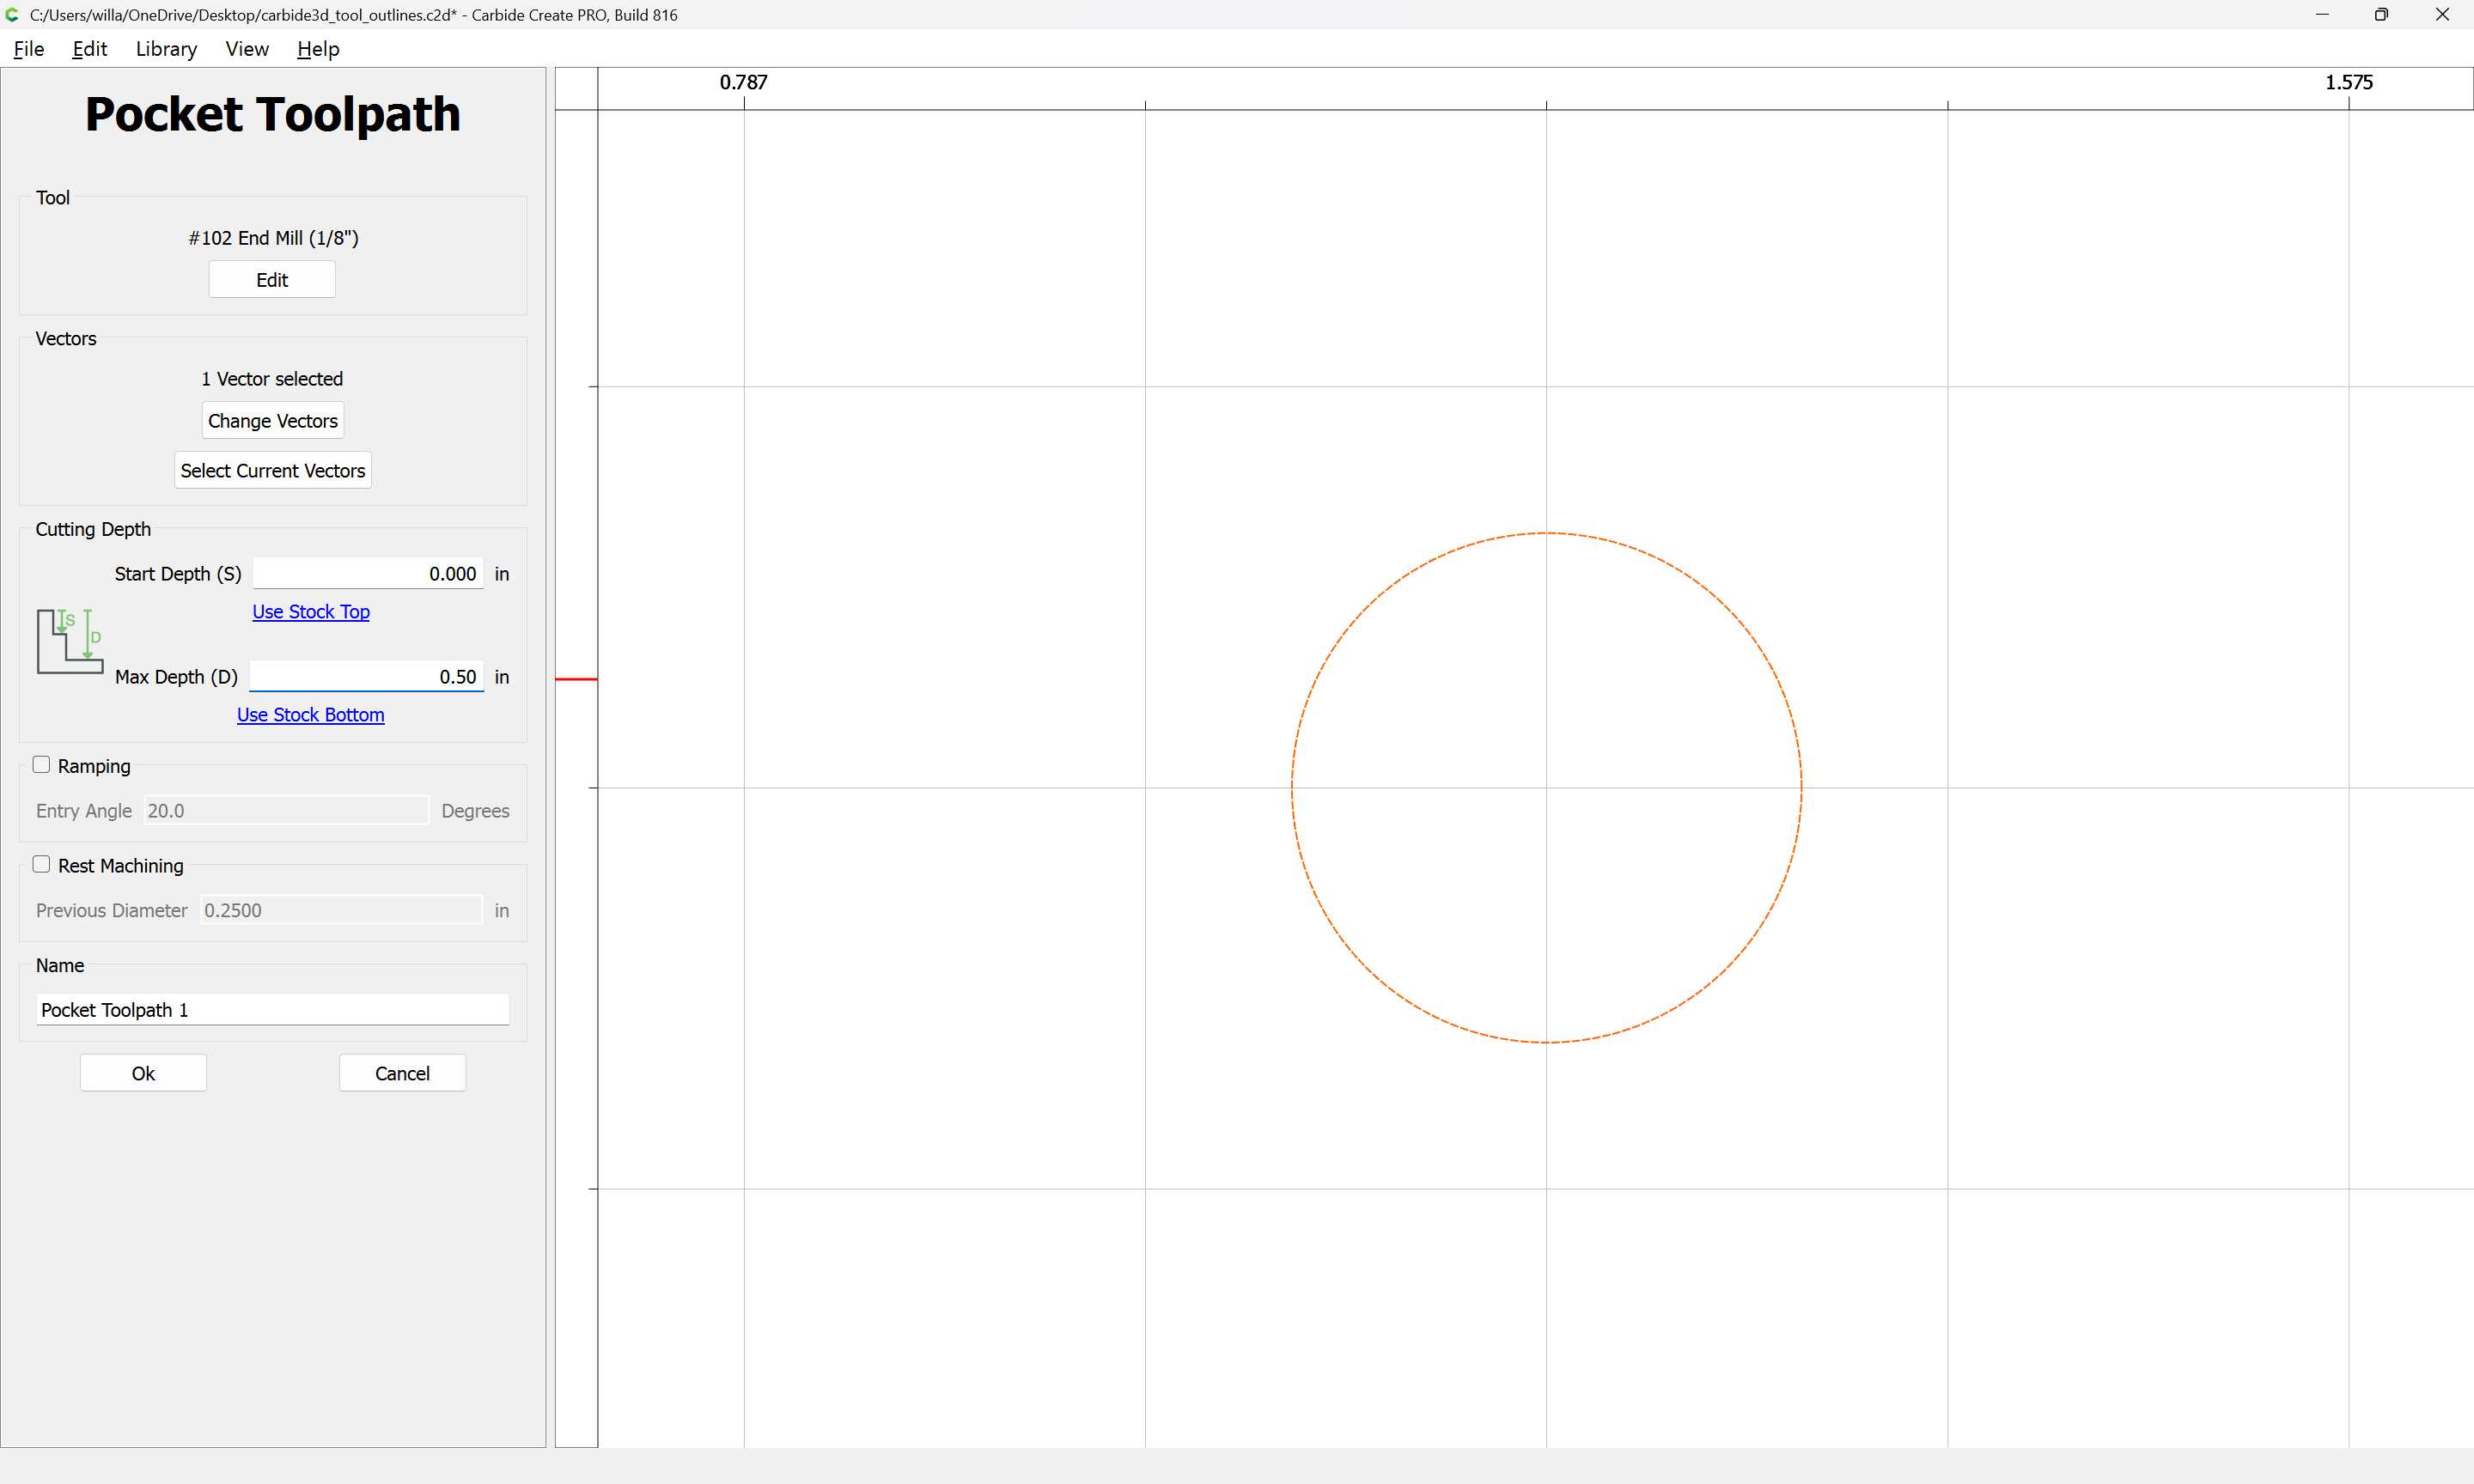
Task: Click the Max Depth input field
Action: [367, 677]
